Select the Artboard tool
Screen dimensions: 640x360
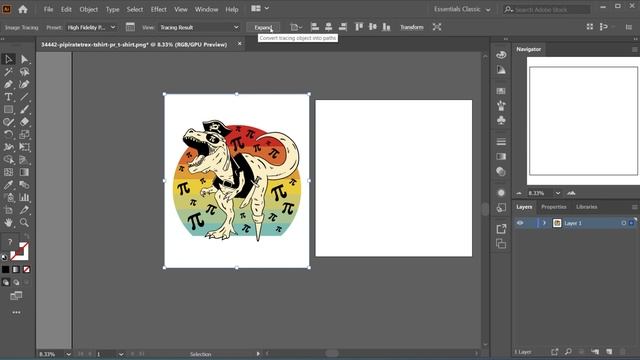click(8, 210)
